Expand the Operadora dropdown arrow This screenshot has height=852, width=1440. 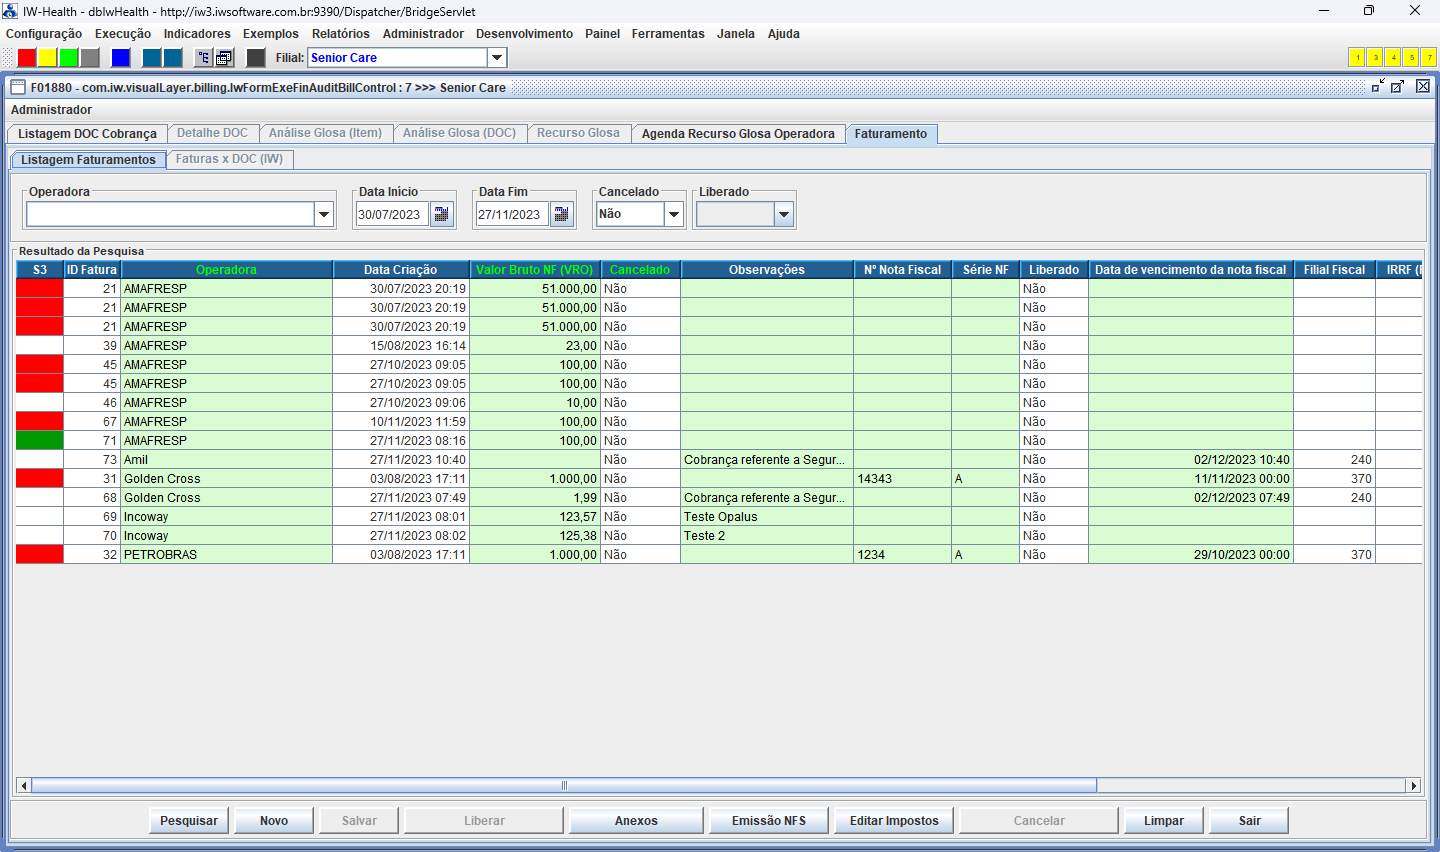324,214
